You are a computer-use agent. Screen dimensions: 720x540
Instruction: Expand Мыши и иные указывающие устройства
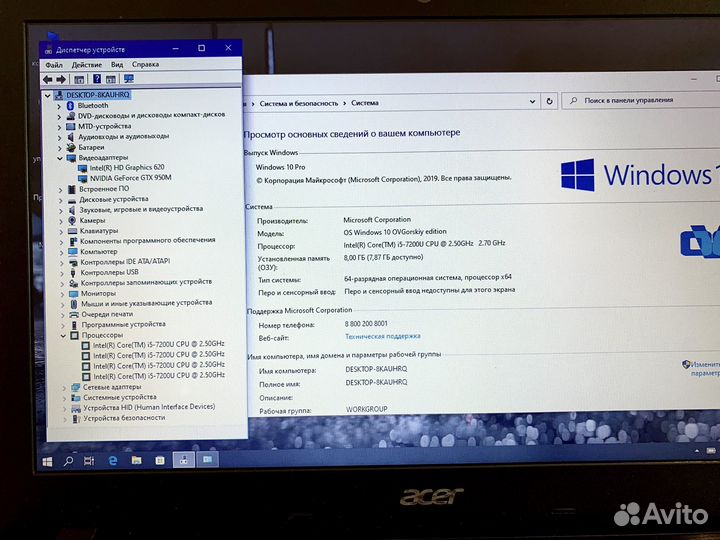coord(63,304)
